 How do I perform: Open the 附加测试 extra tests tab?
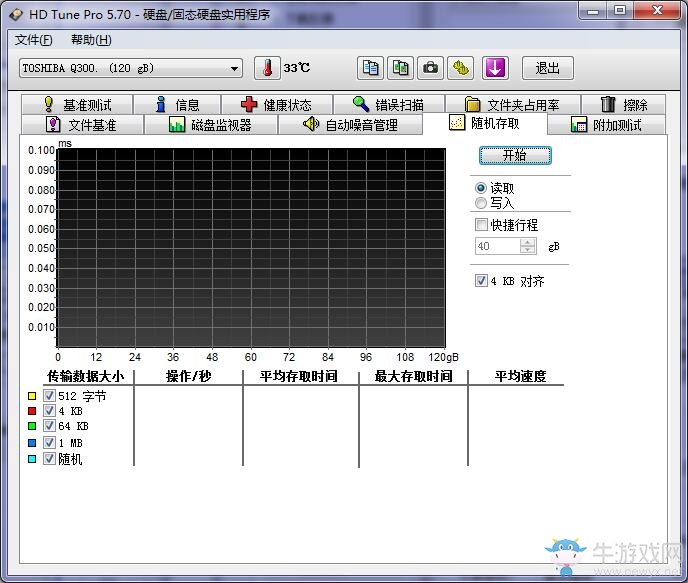tap(607, 125)
